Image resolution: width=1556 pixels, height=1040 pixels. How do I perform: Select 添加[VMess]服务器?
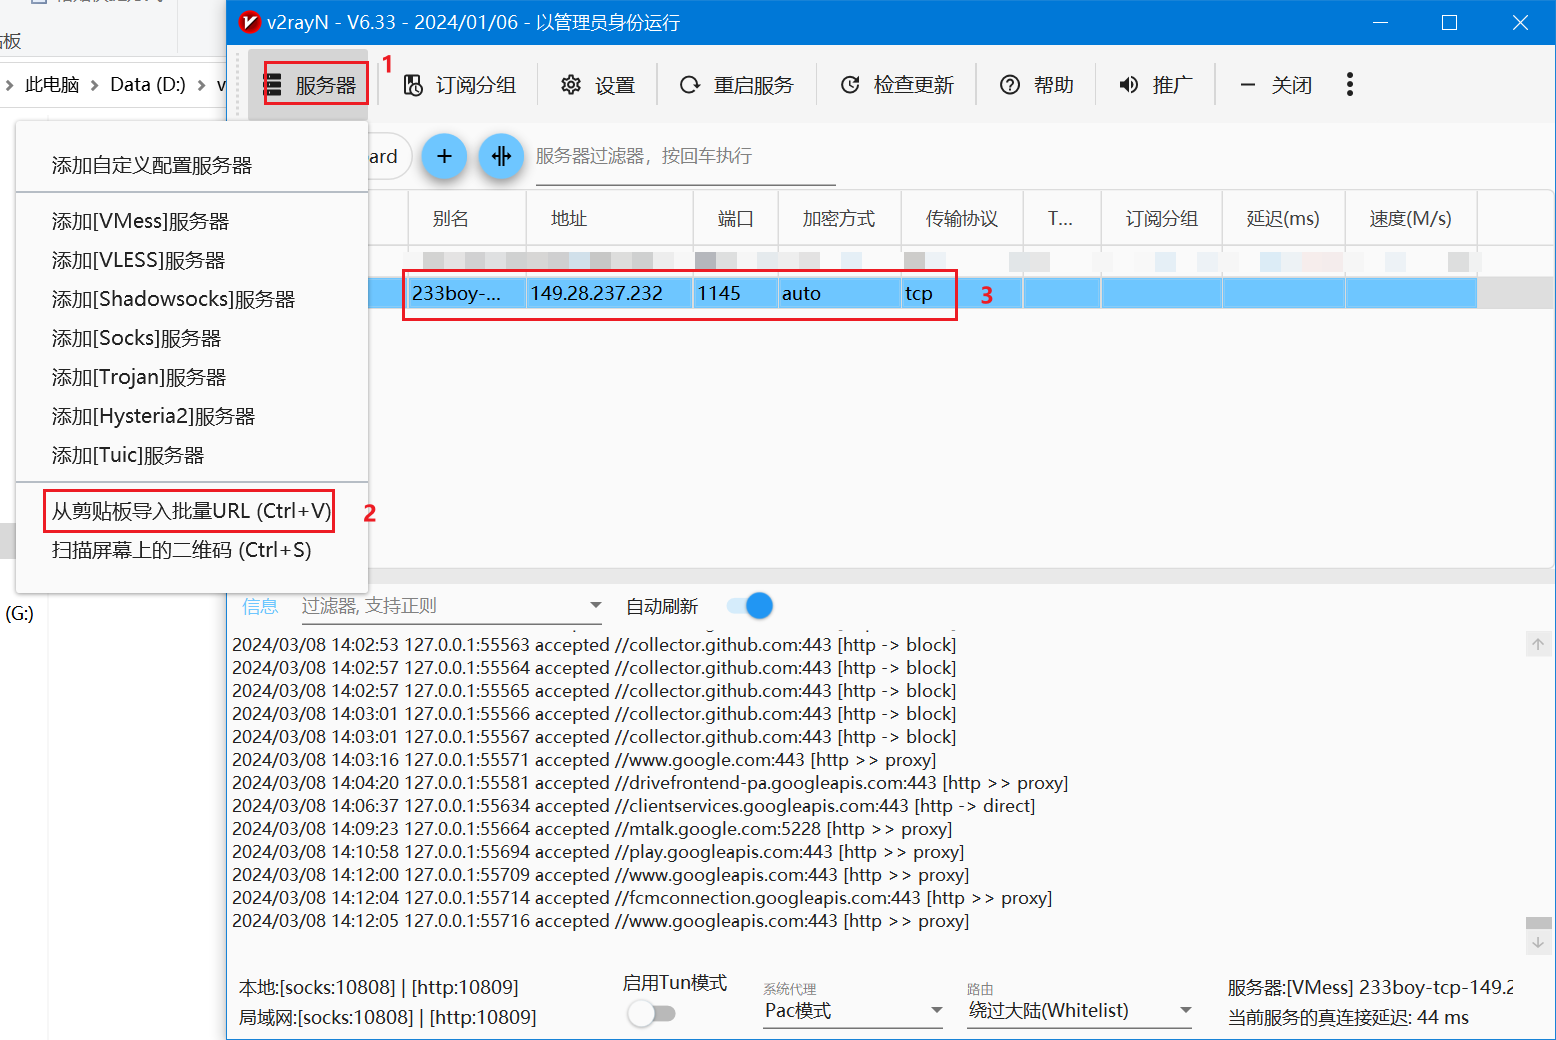tap(192, 221)
